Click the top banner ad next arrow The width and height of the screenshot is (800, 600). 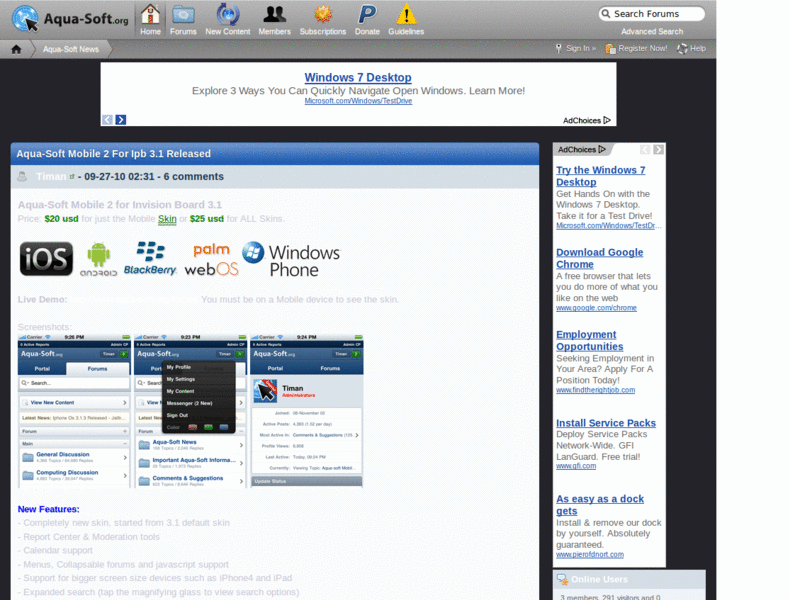click(121, 119)
